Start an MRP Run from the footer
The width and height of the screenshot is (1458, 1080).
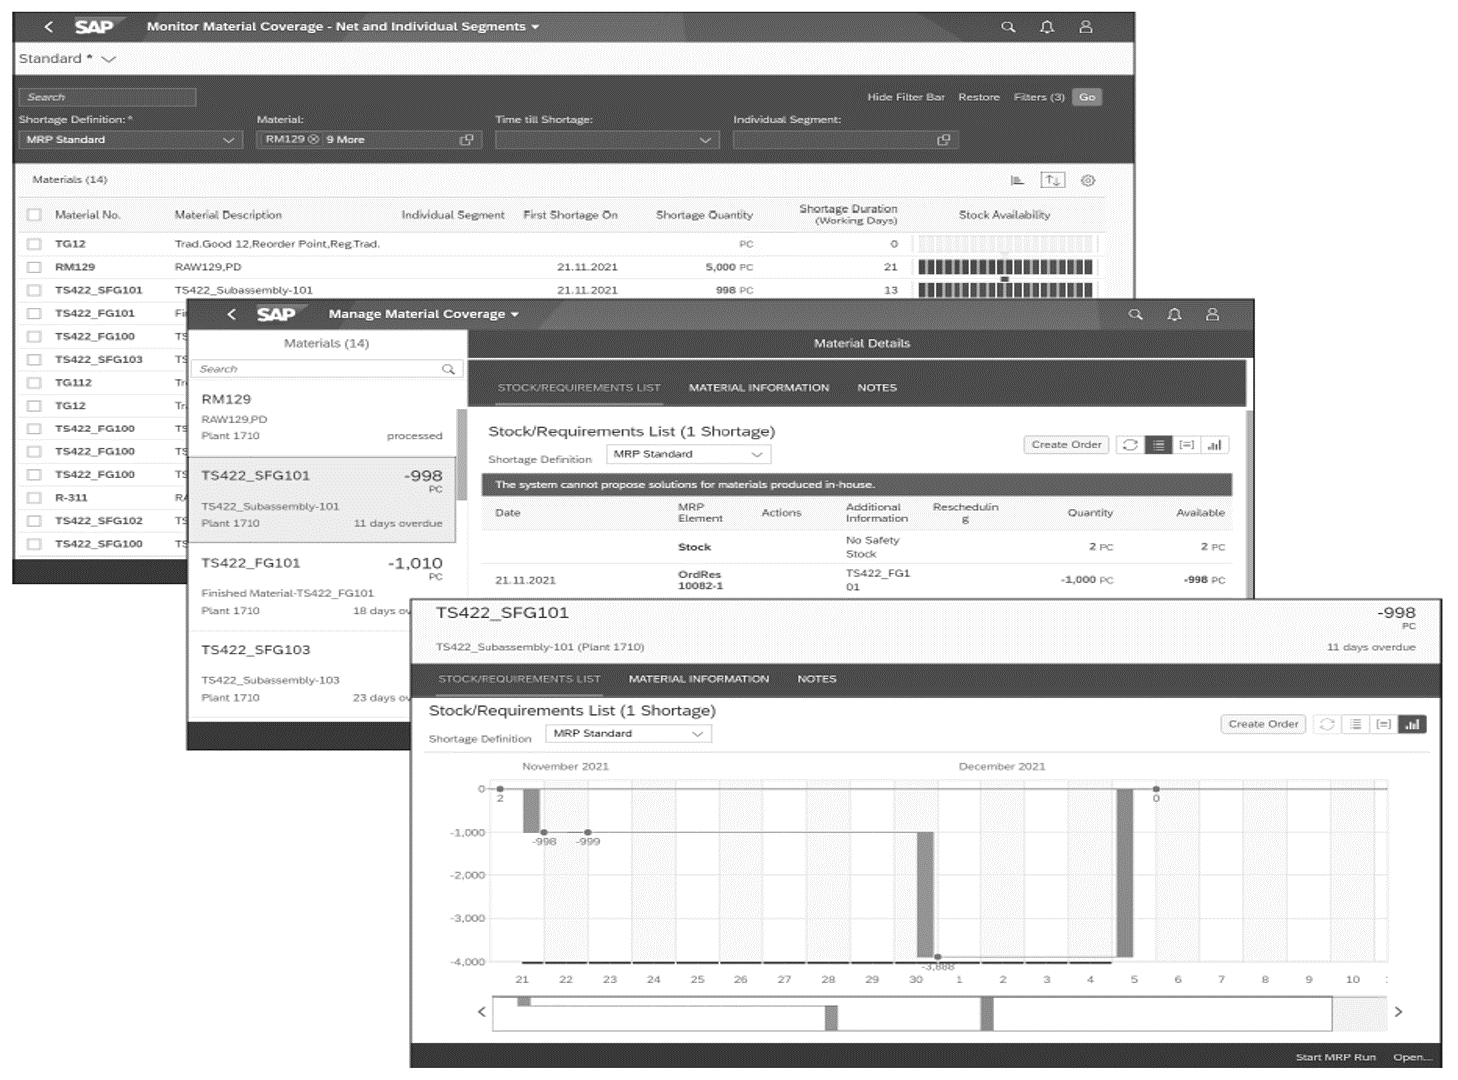pos(1336,1057)
